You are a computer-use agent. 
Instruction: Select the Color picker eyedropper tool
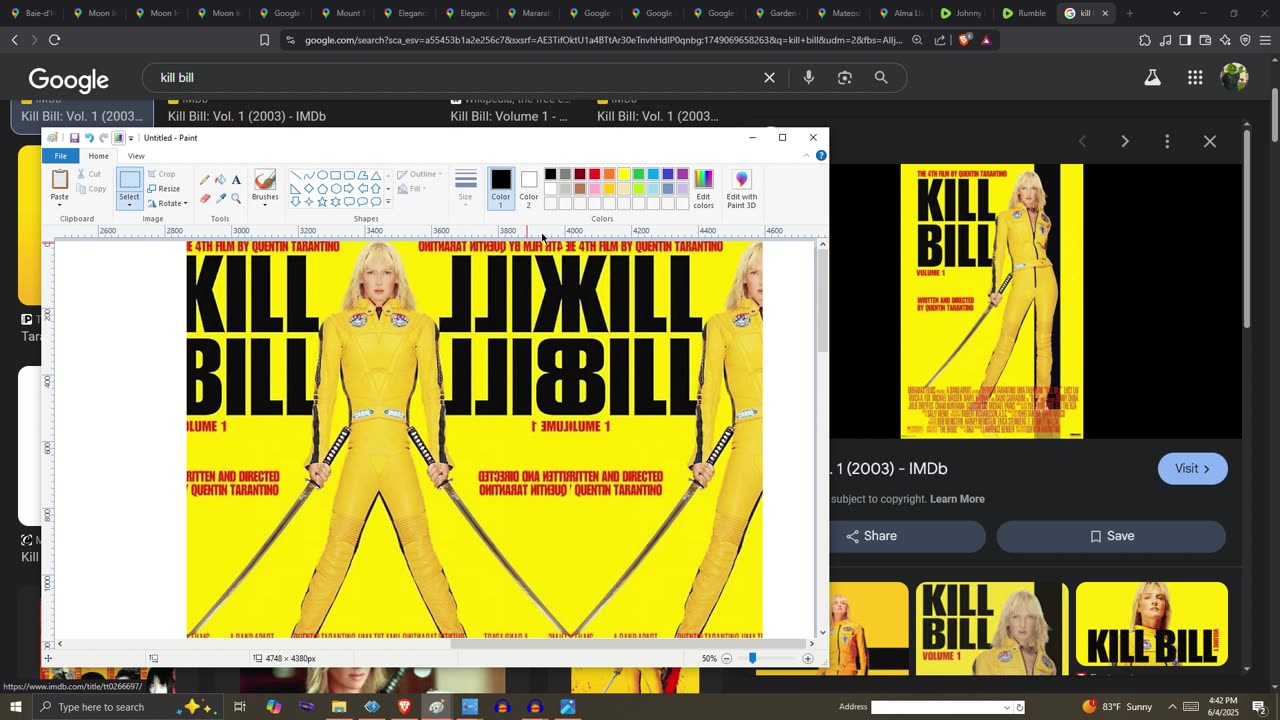pyautogui.click(x=220, y=198)
